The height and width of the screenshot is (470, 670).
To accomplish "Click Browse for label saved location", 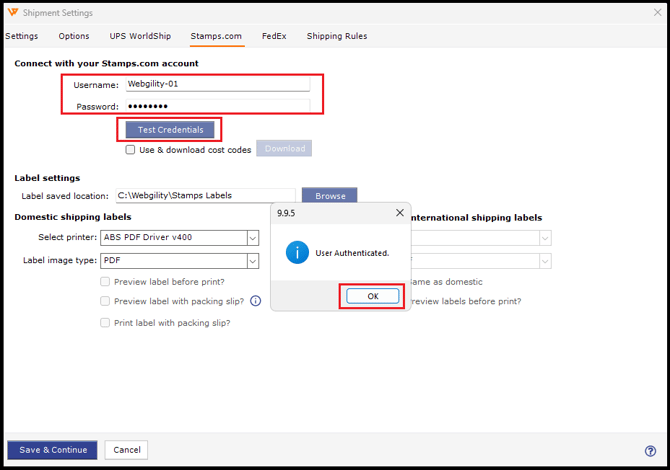I will point(329,196).
